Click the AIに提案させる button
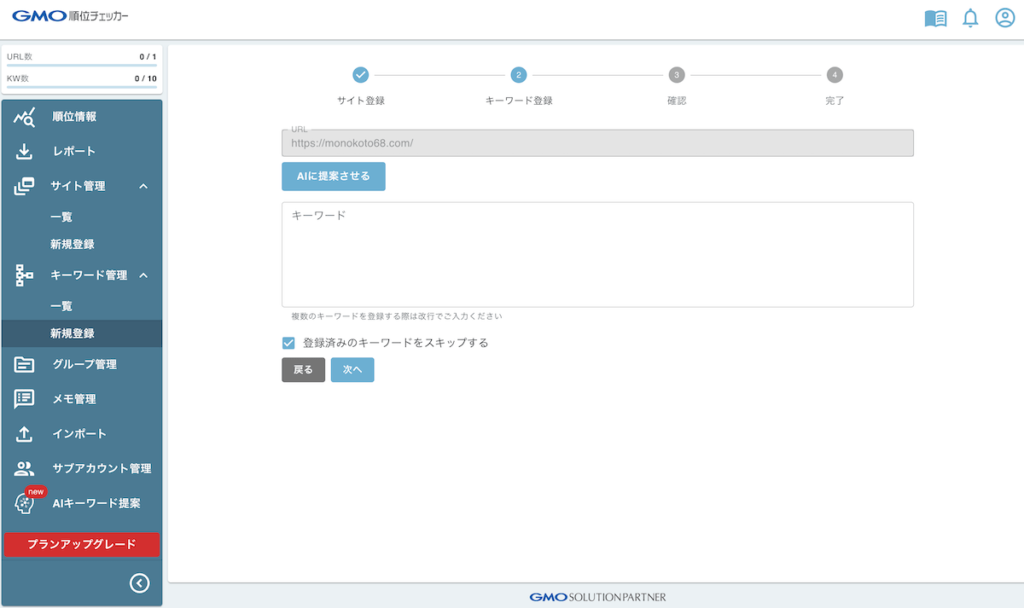The height and width of the screenshot is (608, 1024). 333,176
